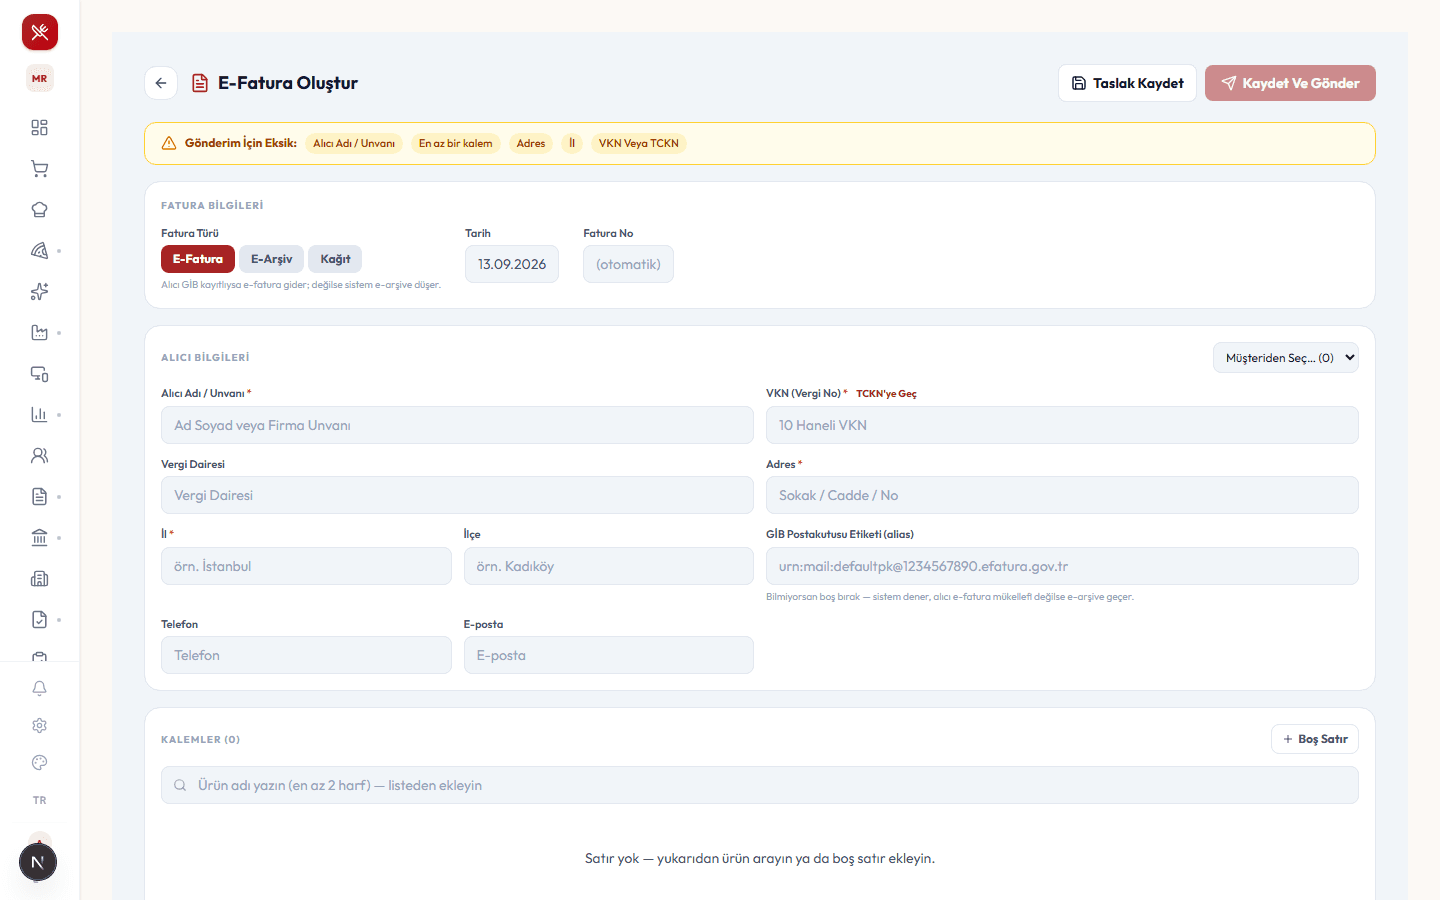Open the bank building sidebar icon
1440x900 pixels.
(x=40, y=538)
